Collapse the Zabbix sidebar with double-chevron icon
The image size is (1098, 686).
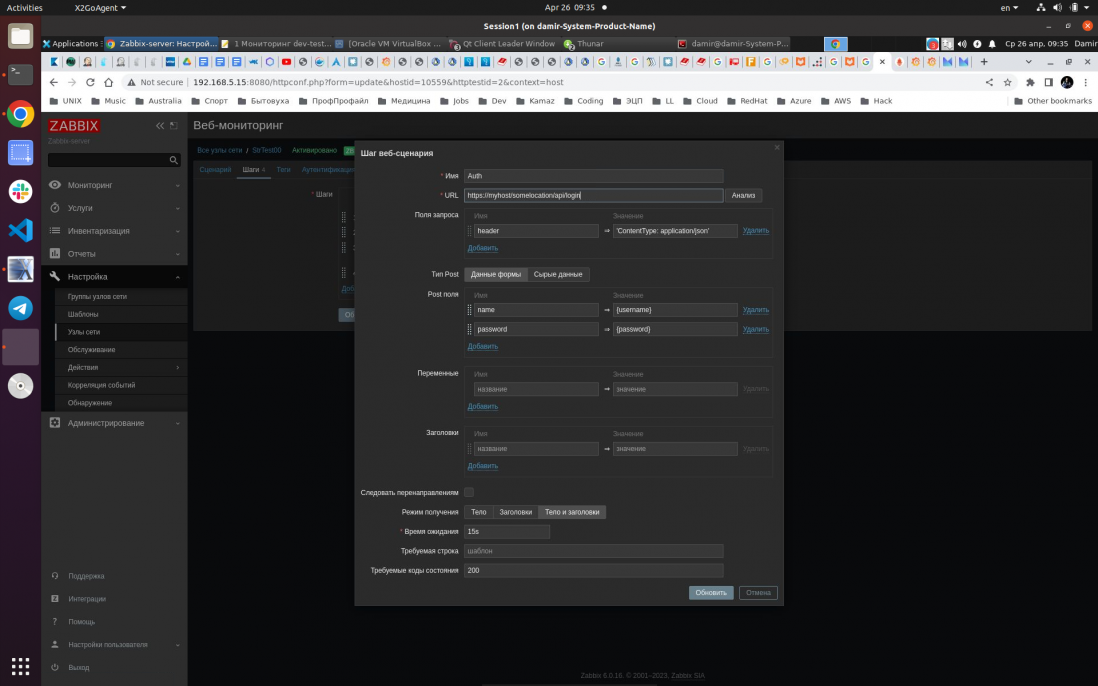point(160,126)
